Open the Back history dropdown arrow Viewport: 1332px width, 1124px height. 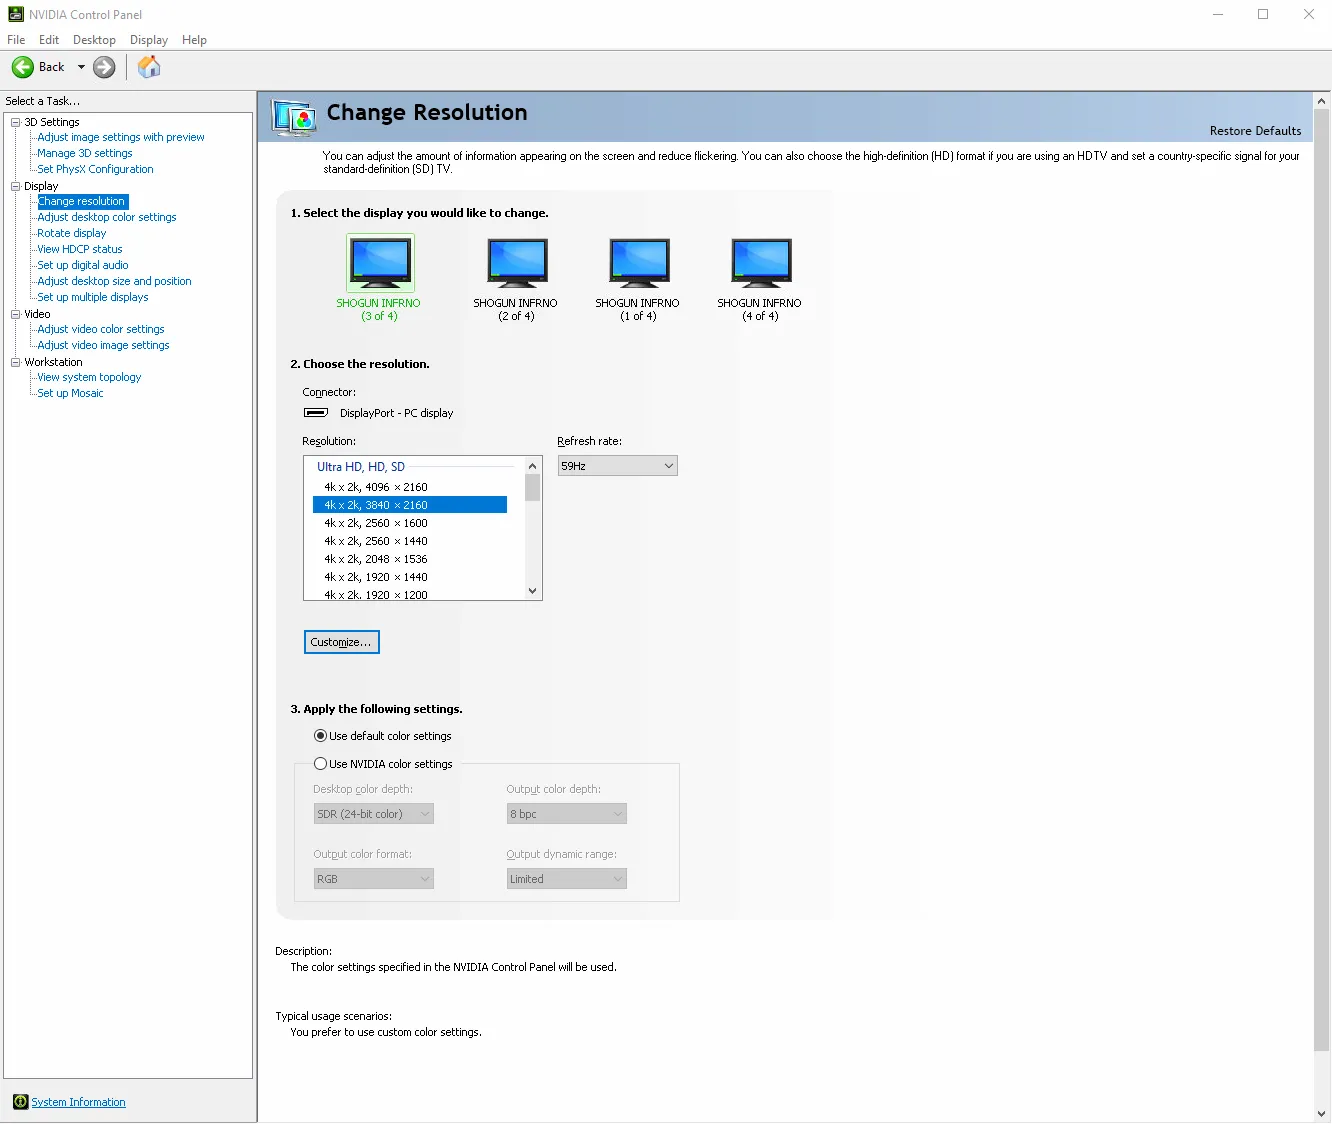pos(81,67)
